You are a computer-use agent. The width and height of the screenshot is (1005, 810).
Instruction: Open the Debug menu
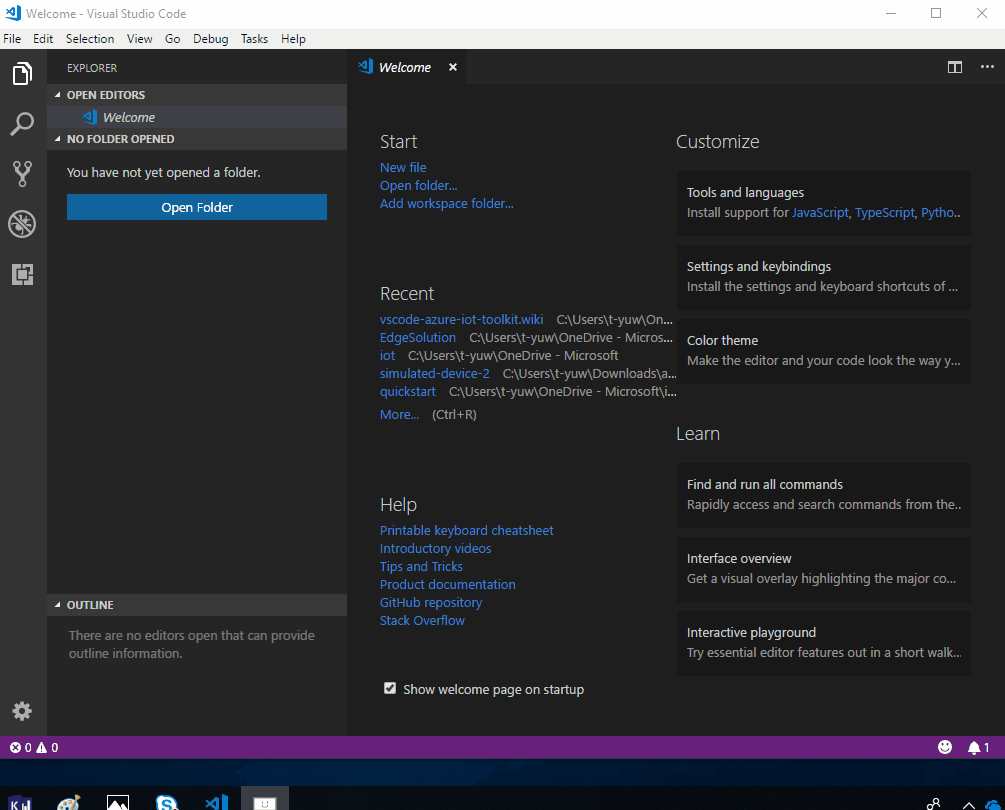pyautogui.click(x=210, y=38)
